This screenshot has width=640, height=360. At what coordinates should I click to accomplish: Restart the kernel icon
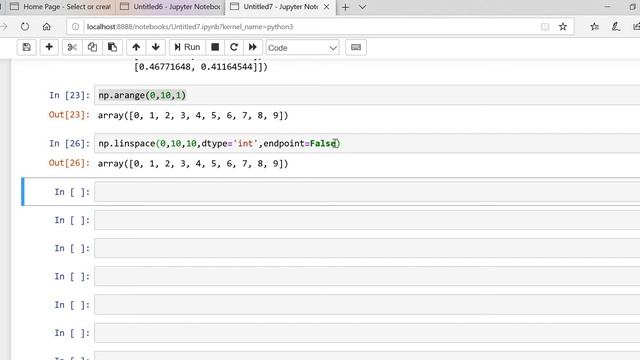point(234,47)
